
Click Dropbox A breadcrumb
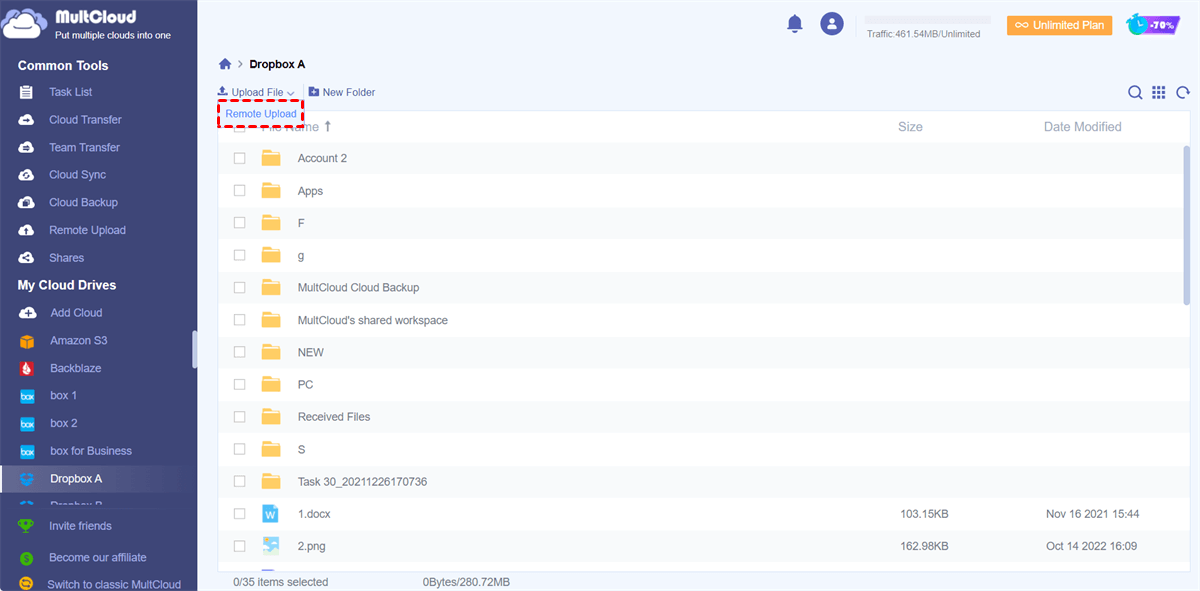[277, 64]
